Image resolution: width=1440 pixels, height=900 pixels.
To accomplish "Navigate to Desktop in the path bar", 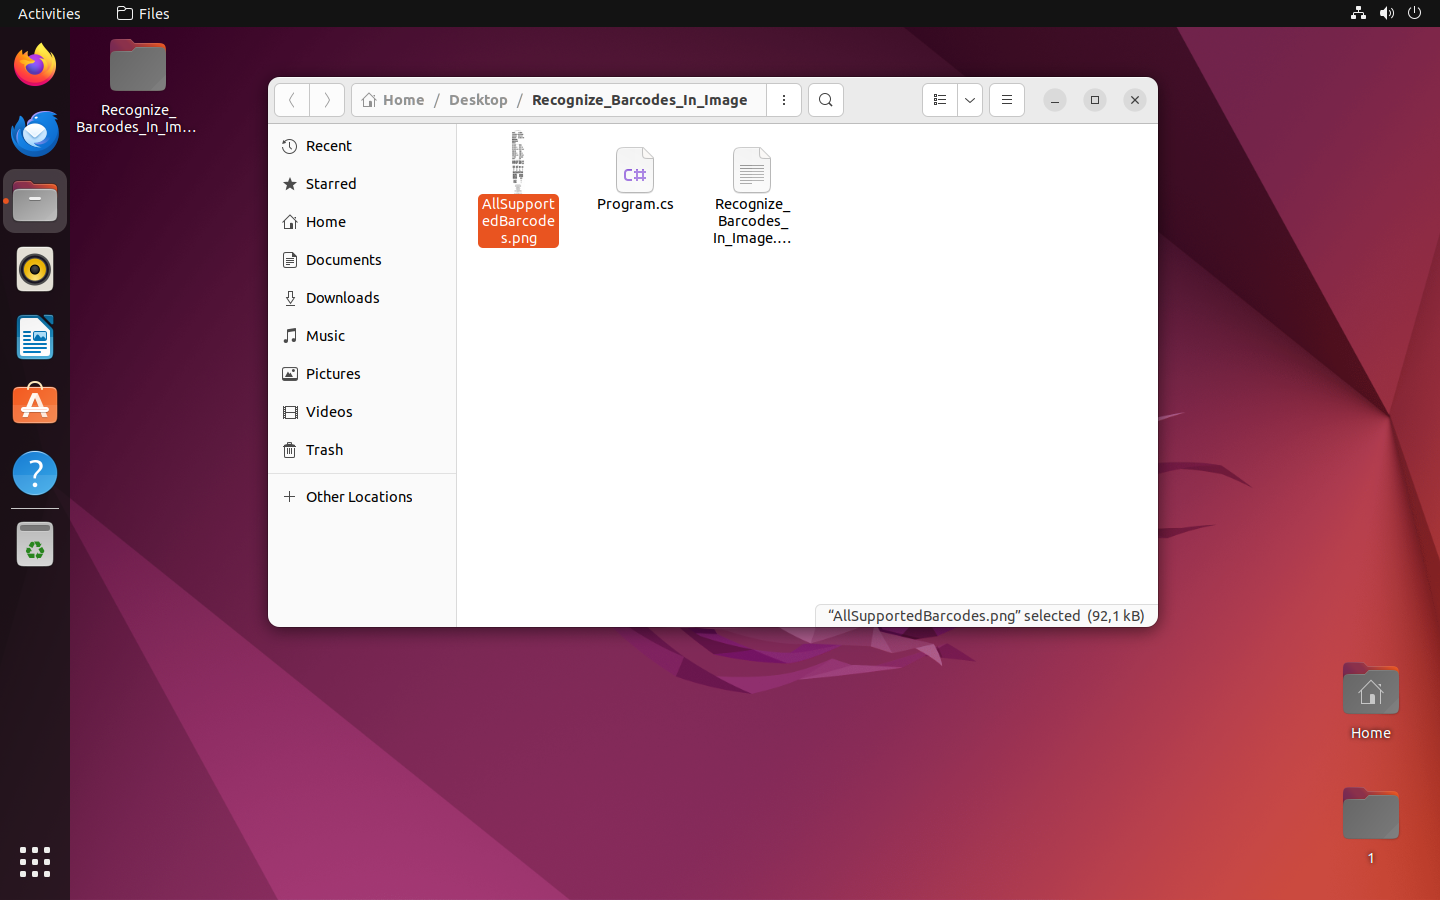I will [x=478, y=100].
